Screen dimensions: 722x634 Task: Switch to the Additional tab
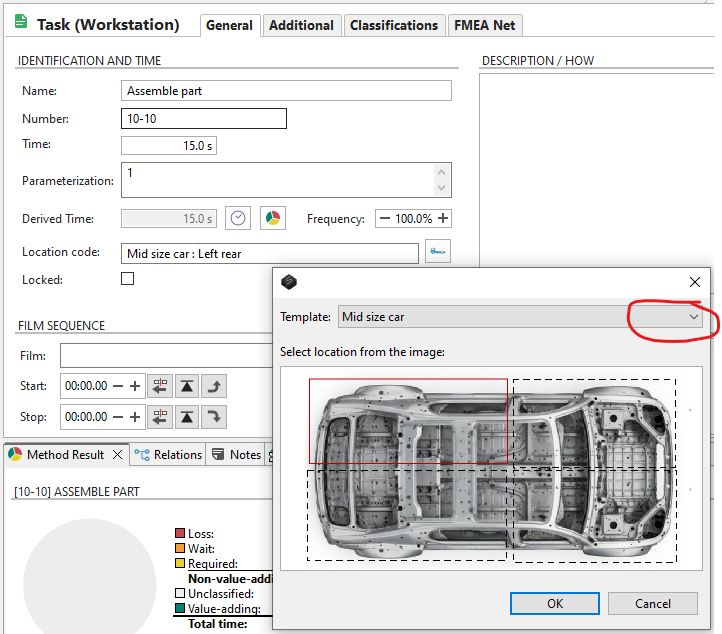(x=302, y=25)
